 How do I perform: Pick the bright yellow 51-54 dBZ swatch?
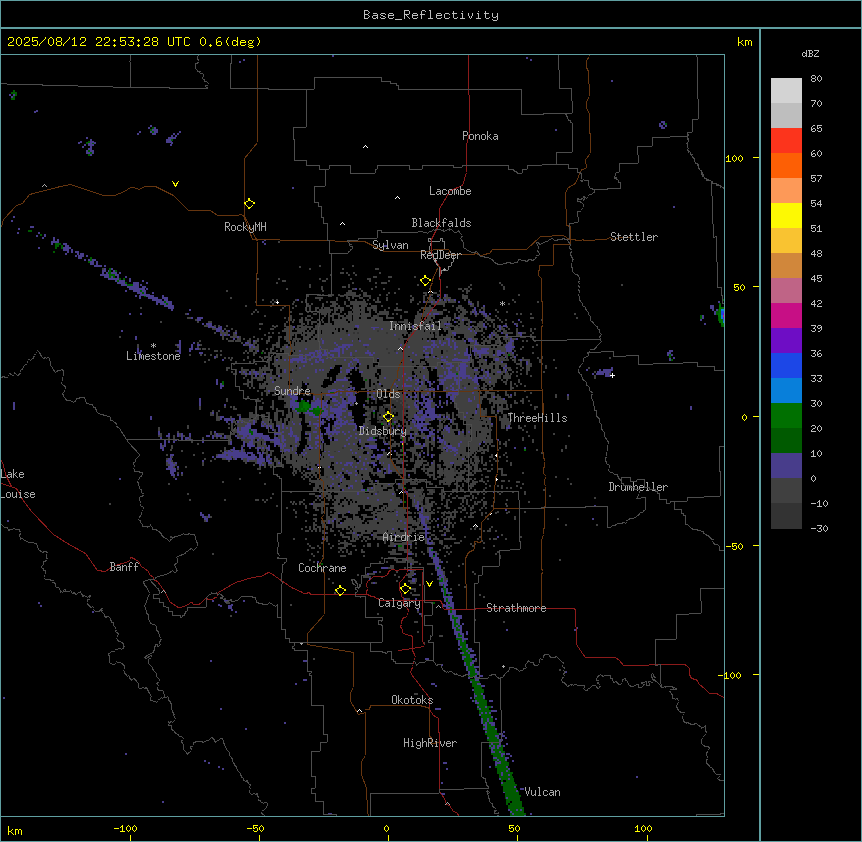click(x=786, y=215)
